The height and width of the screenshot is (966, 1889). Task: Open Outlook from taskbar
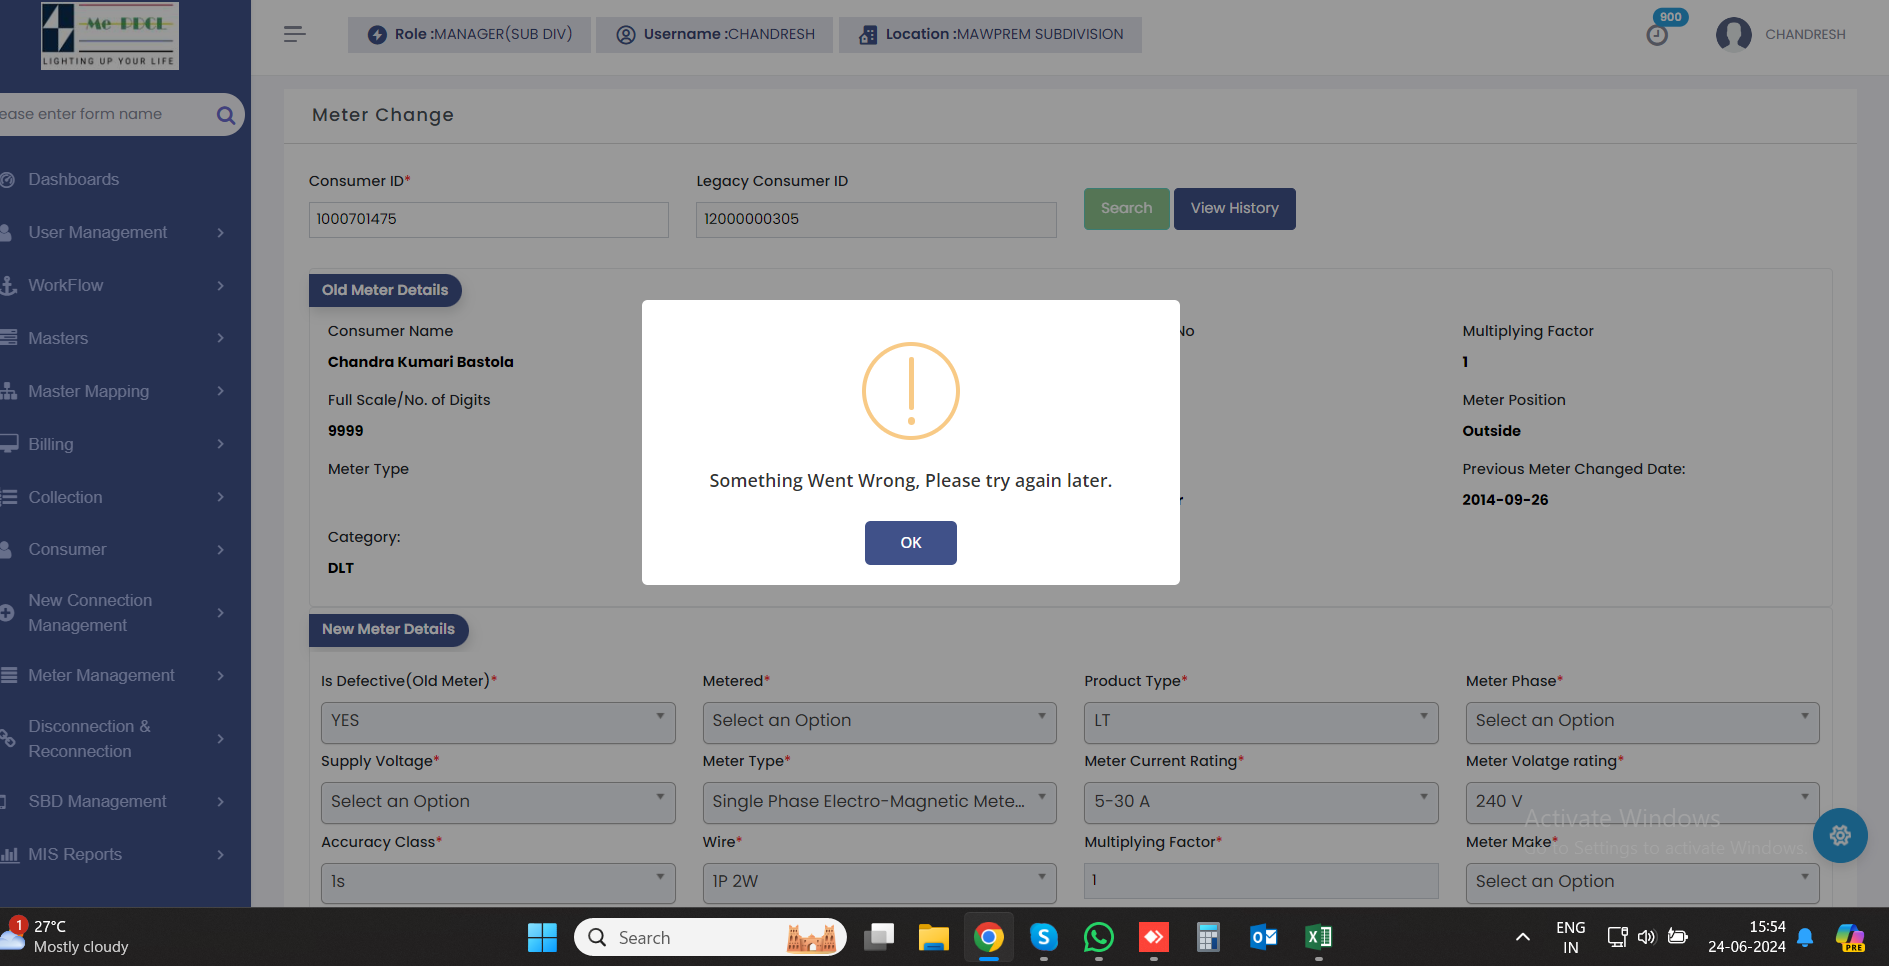coord(1263,937)
